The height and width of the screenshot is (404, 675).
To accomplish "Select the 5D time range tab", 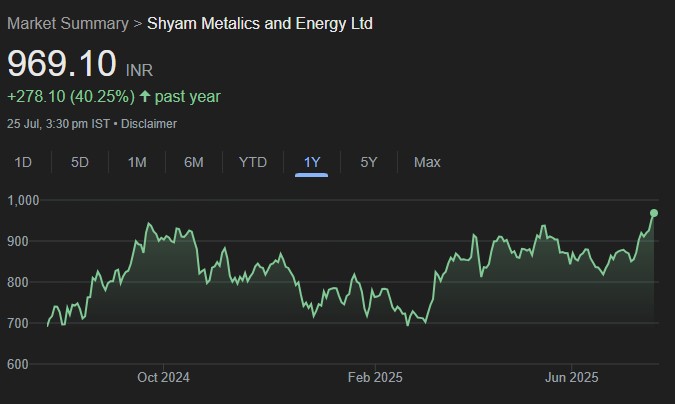I will 80,162.
